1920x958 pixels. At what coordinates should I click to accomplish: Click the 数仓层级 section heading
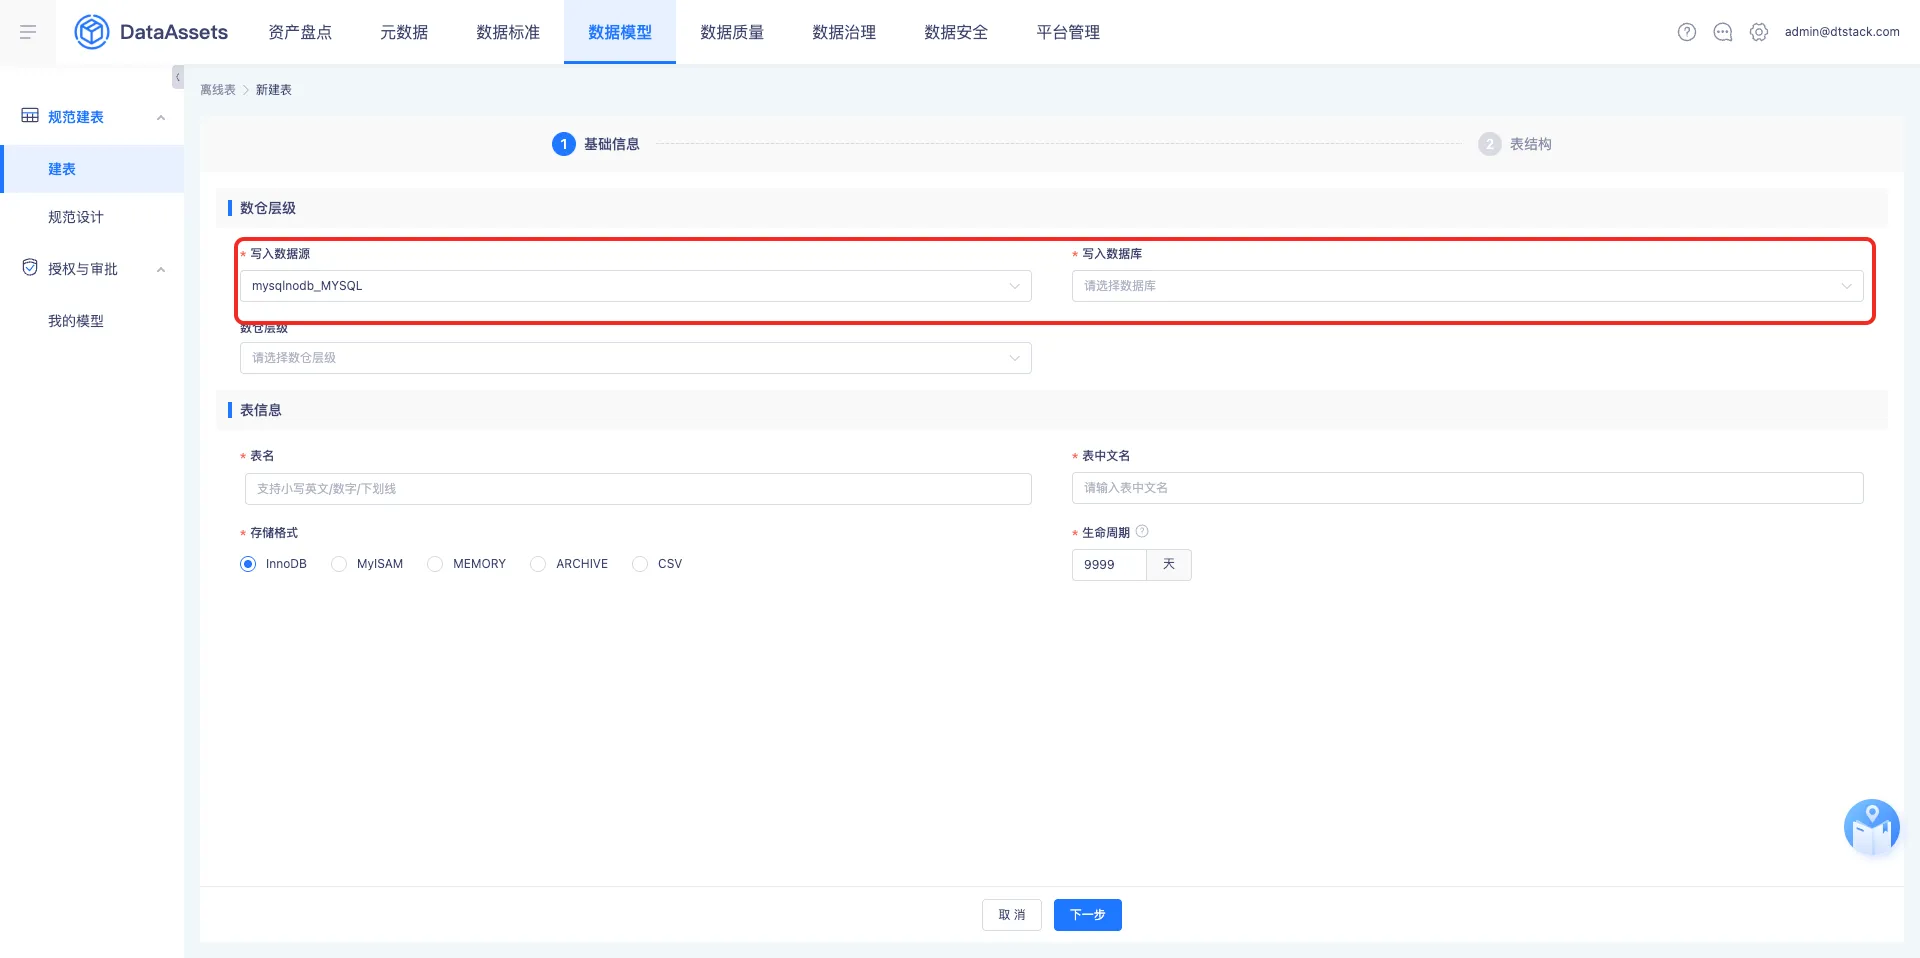point(268,208)
